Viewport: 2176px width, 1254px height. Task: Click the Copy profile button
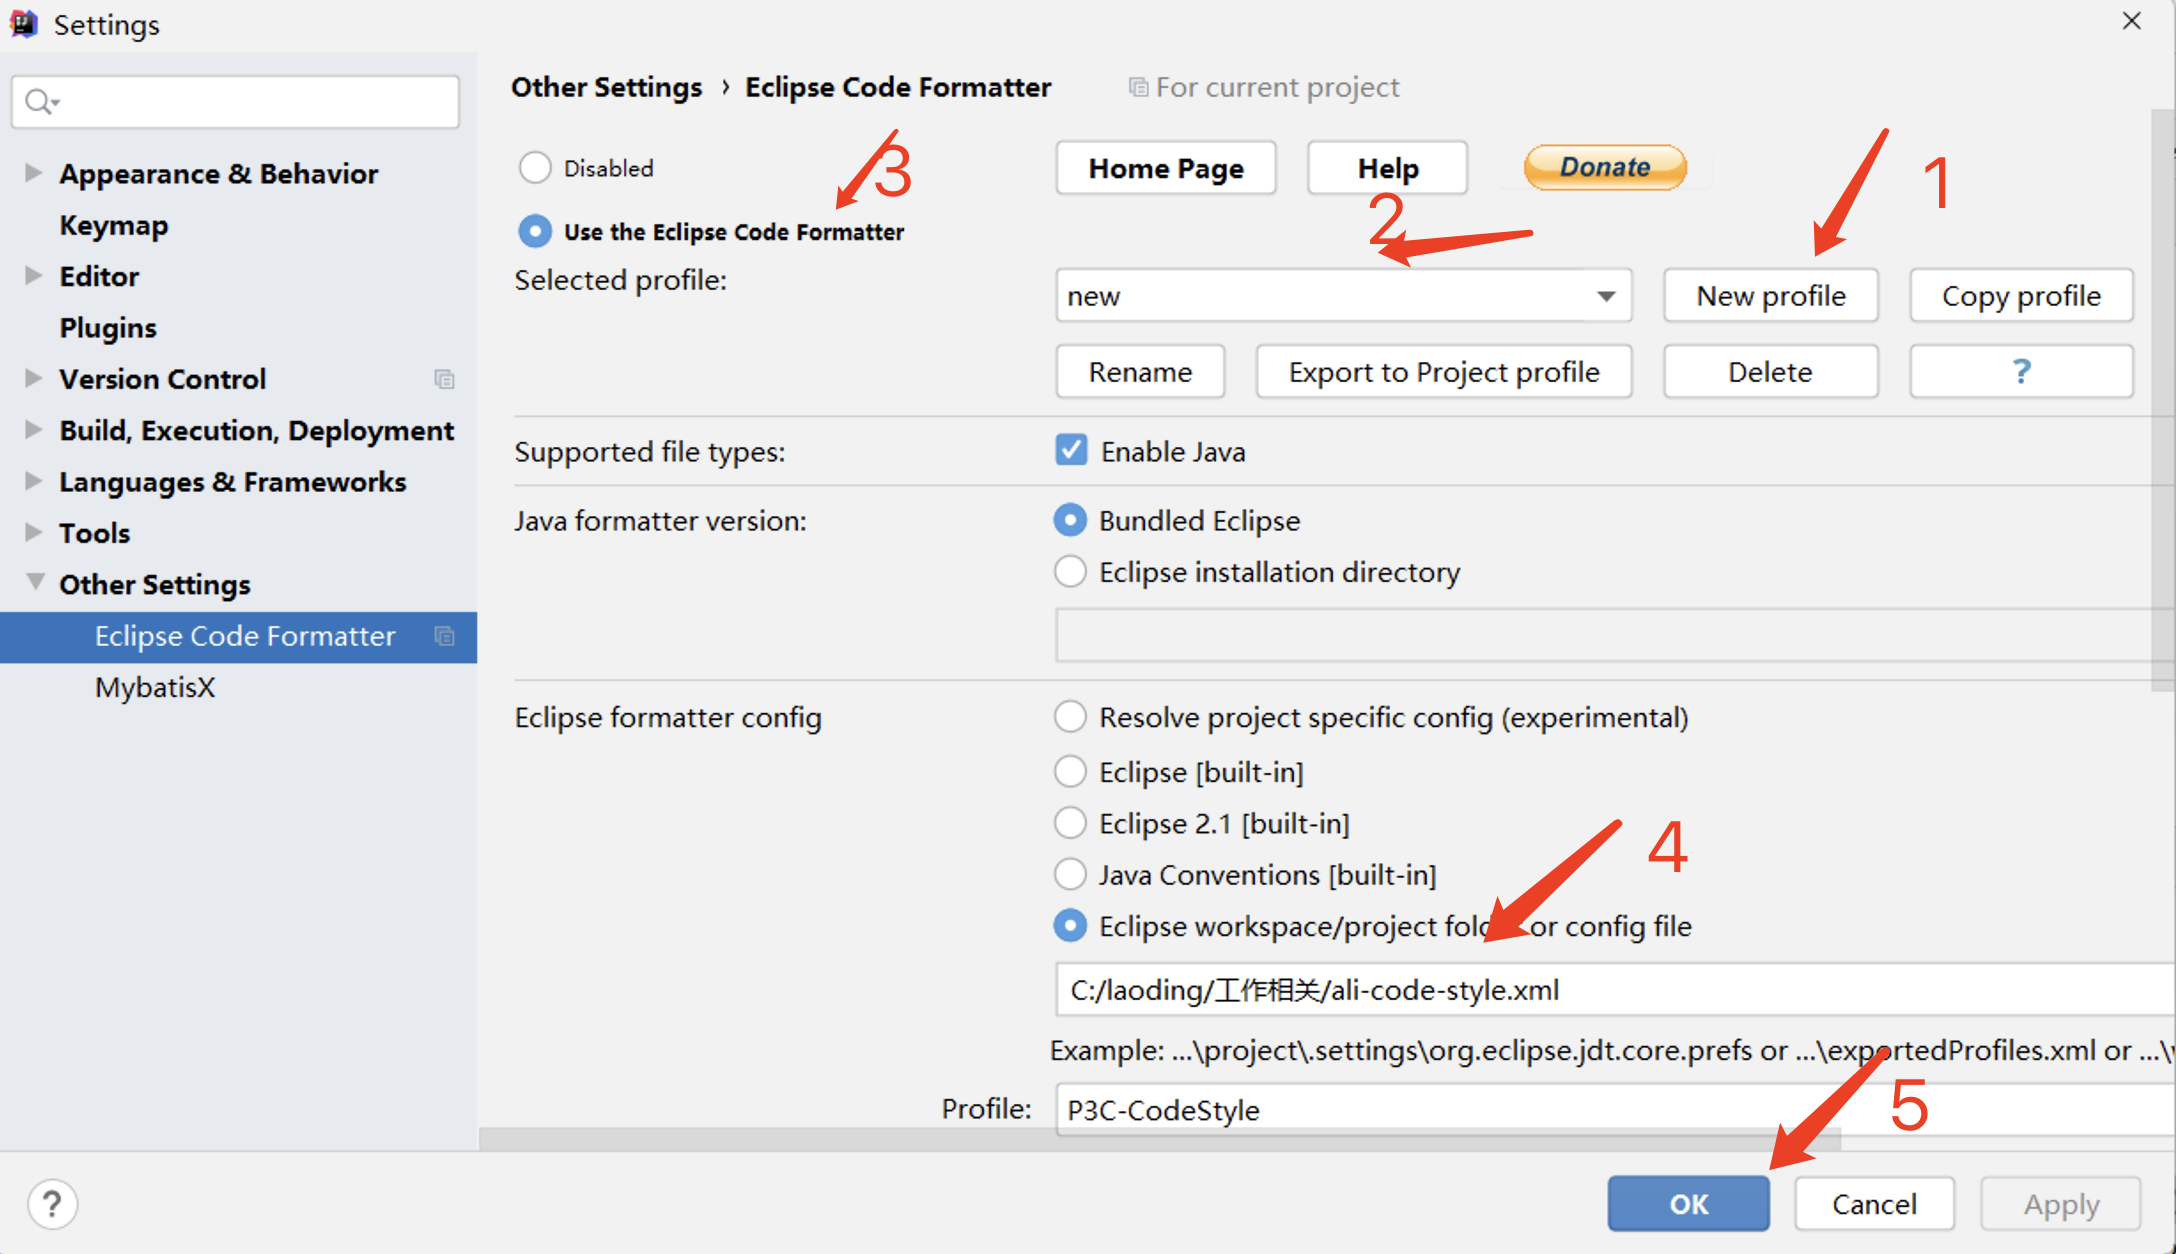(2021, 296)
